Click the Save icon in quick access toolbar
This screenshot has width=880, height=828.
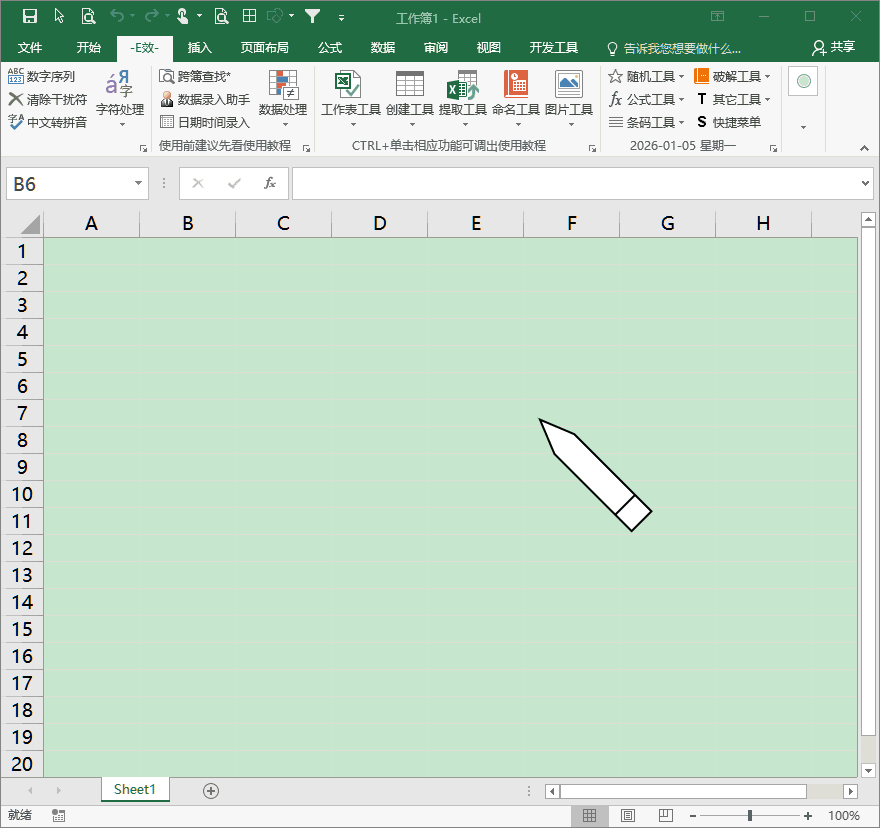coord(29,16)
